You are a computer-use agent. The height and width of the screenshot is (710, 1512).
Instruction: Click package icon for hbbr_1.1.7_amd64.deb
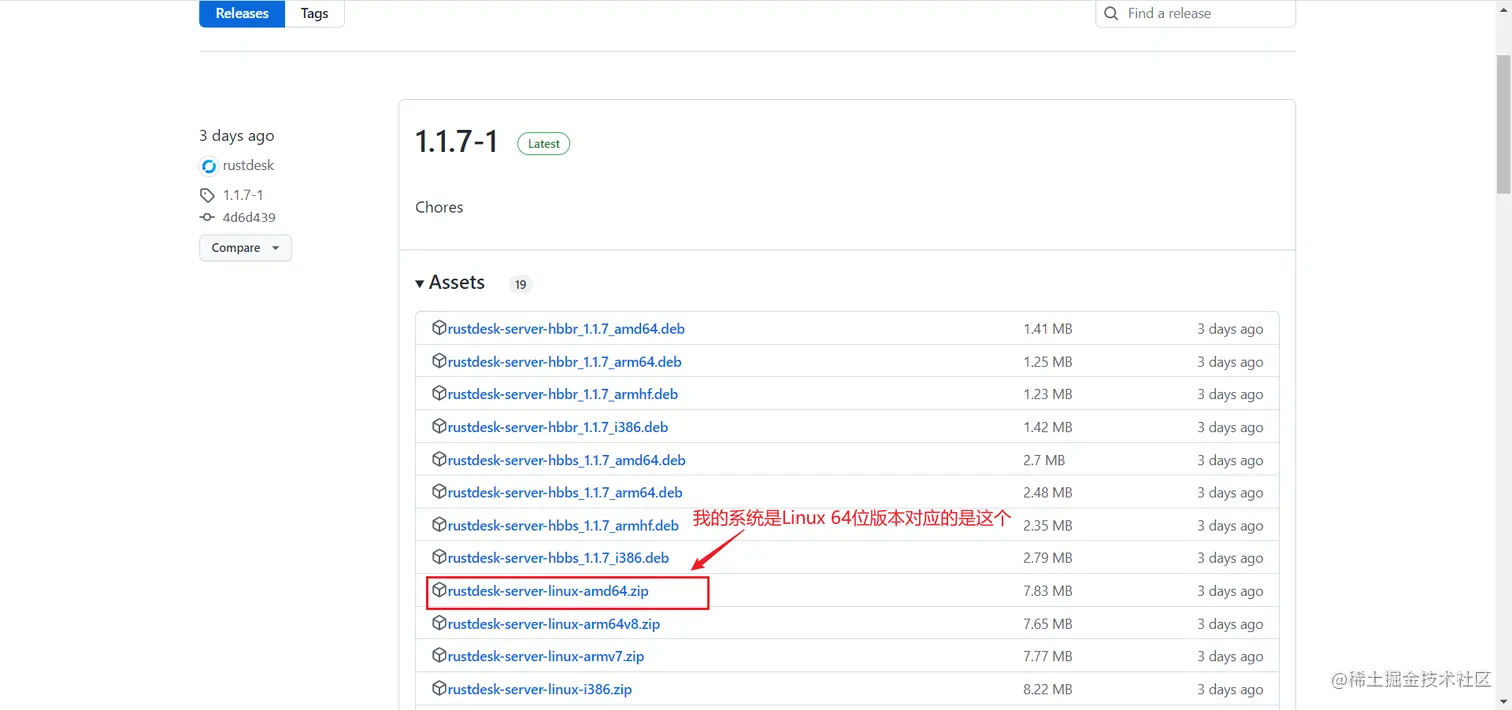(439, 327)
